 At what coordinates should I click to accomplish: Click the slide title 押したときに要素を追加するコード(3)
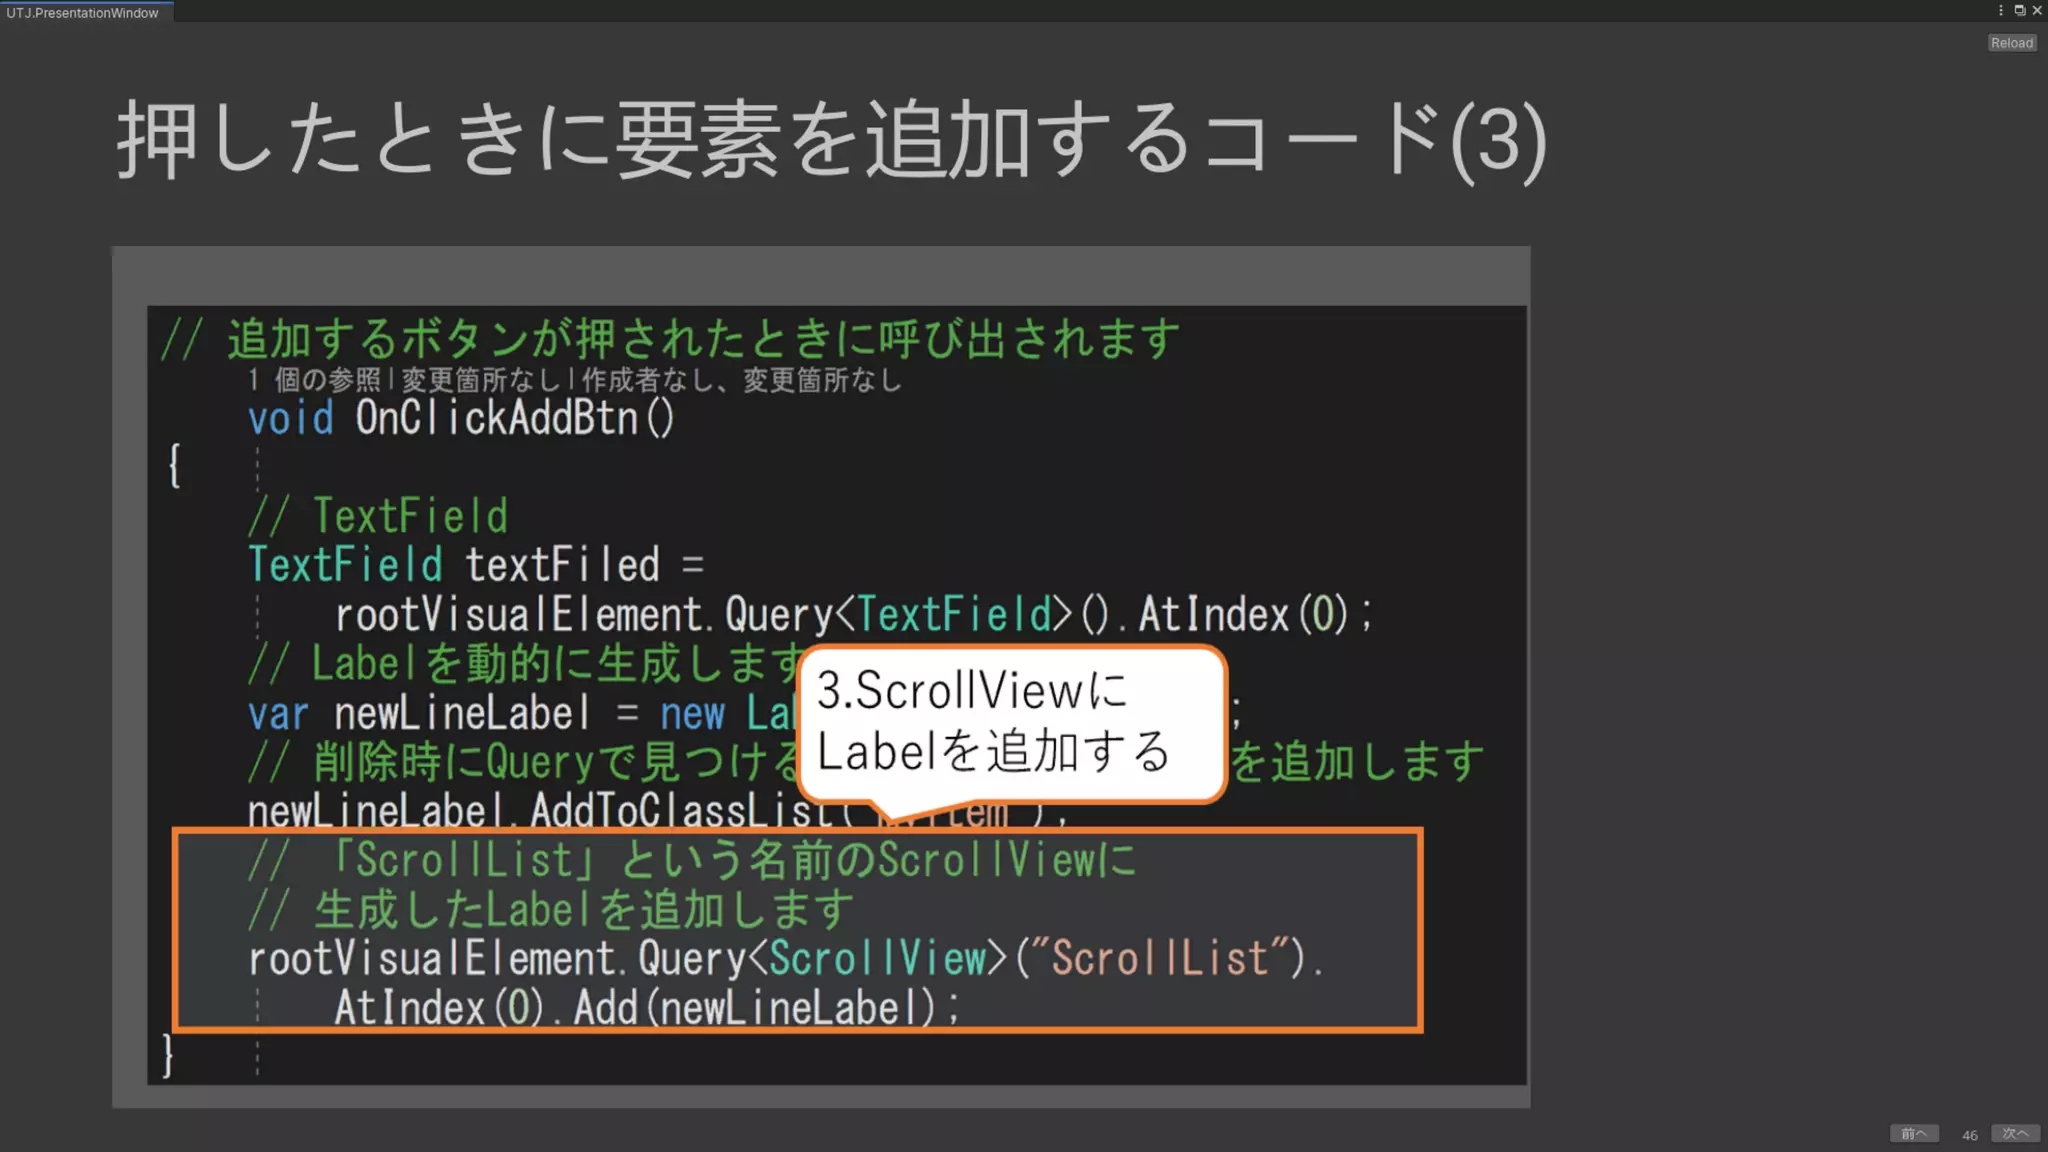pos(832,139)
